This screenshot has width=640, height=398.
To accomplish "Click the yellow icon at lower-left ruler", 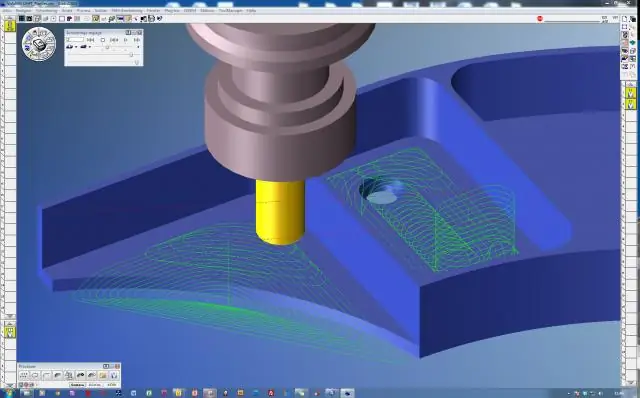I will point(10,331).
